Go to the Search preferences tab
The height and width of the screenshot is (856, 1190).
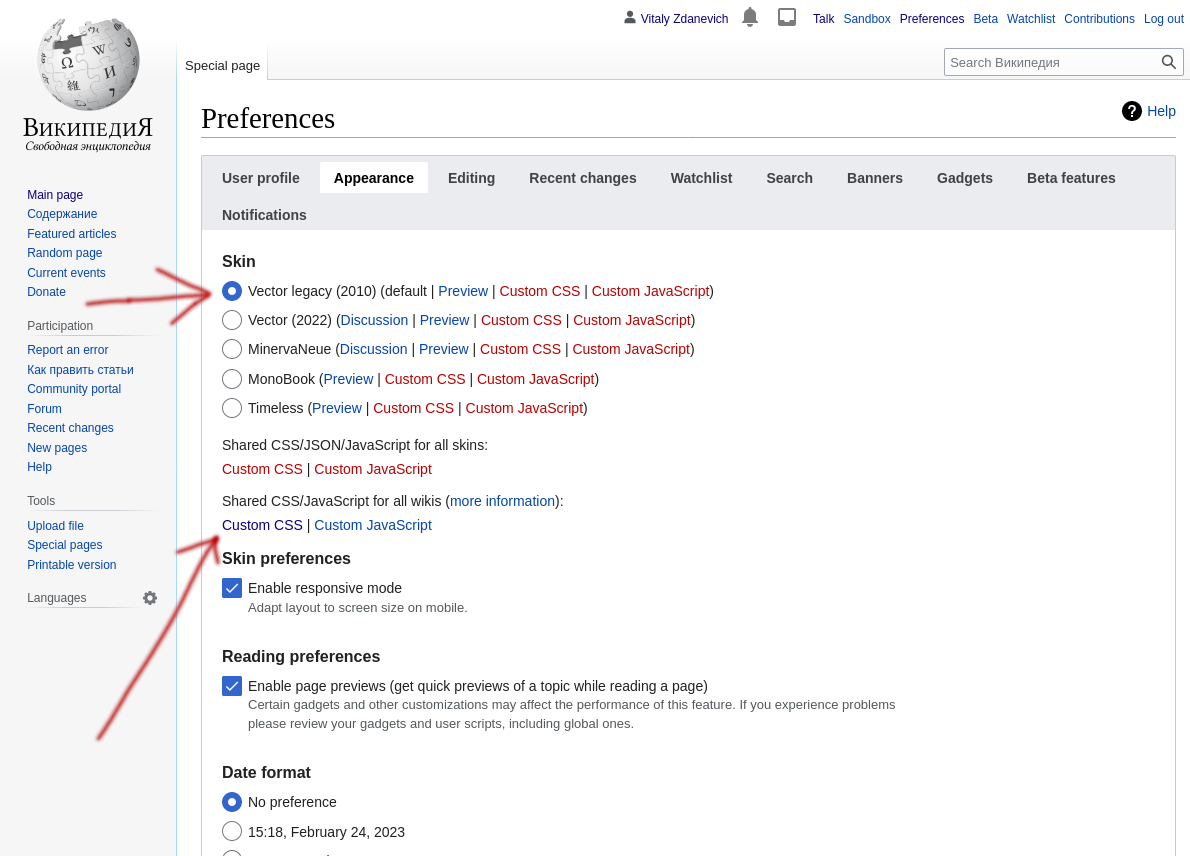click(789, 178)
